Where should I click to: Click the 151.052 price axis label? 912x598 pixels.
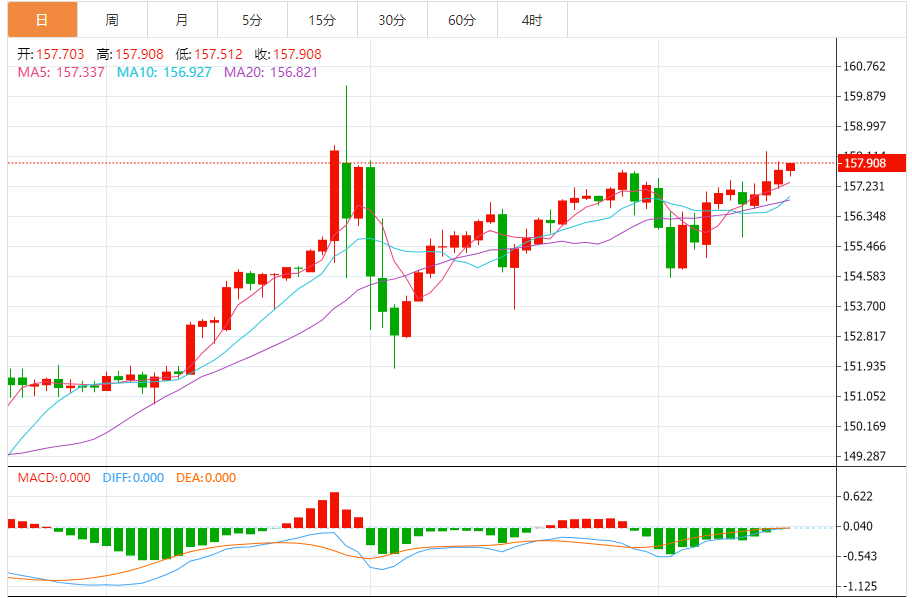point(864,396)
